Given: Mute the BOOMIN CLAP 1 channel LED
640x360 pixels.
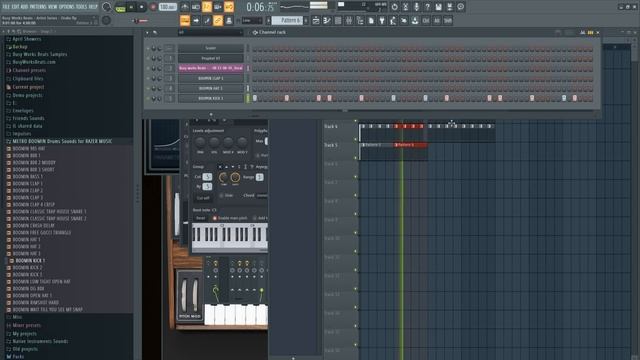Looking at the screenshot, I should click(148, 78).
